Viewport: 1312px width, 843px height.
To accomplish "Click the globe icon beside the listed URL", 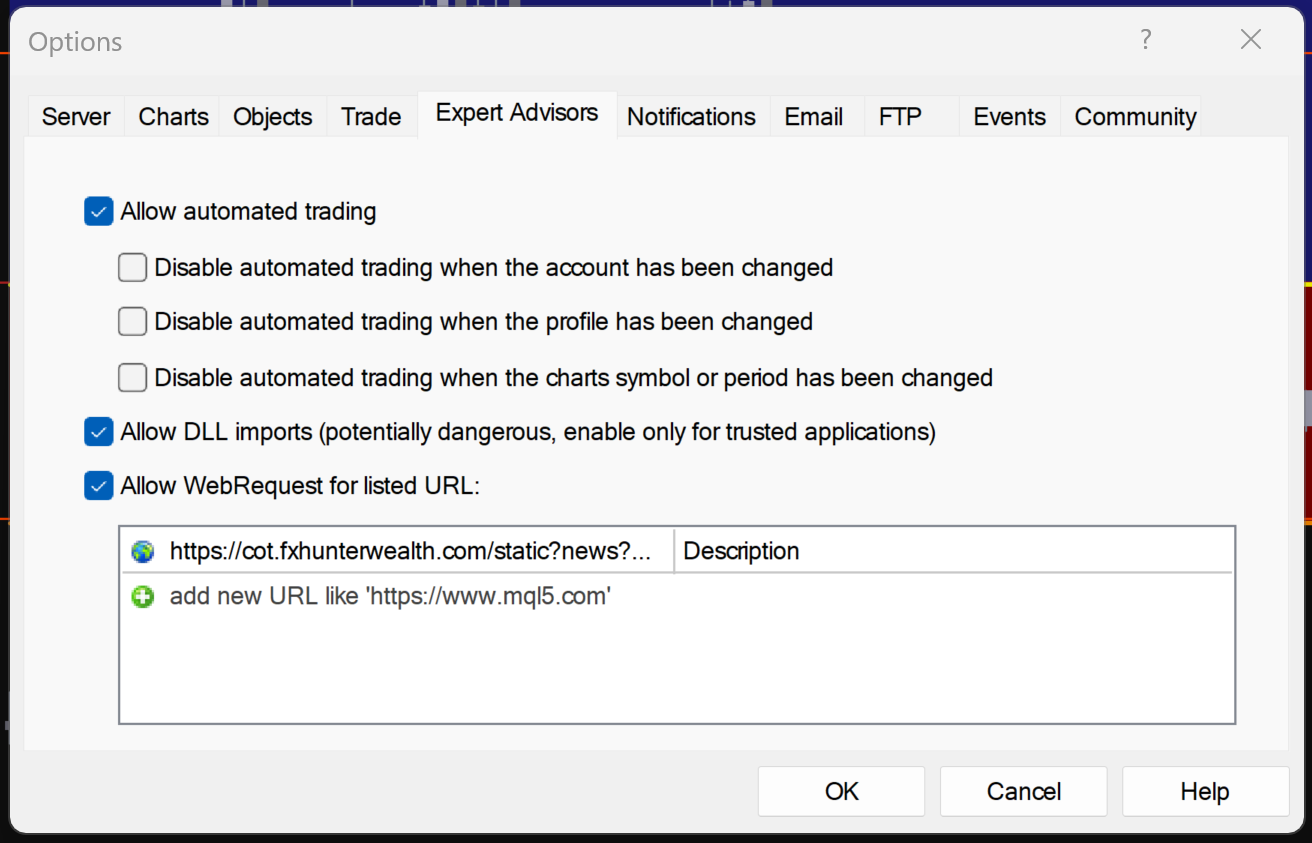I will pos(143,551).
